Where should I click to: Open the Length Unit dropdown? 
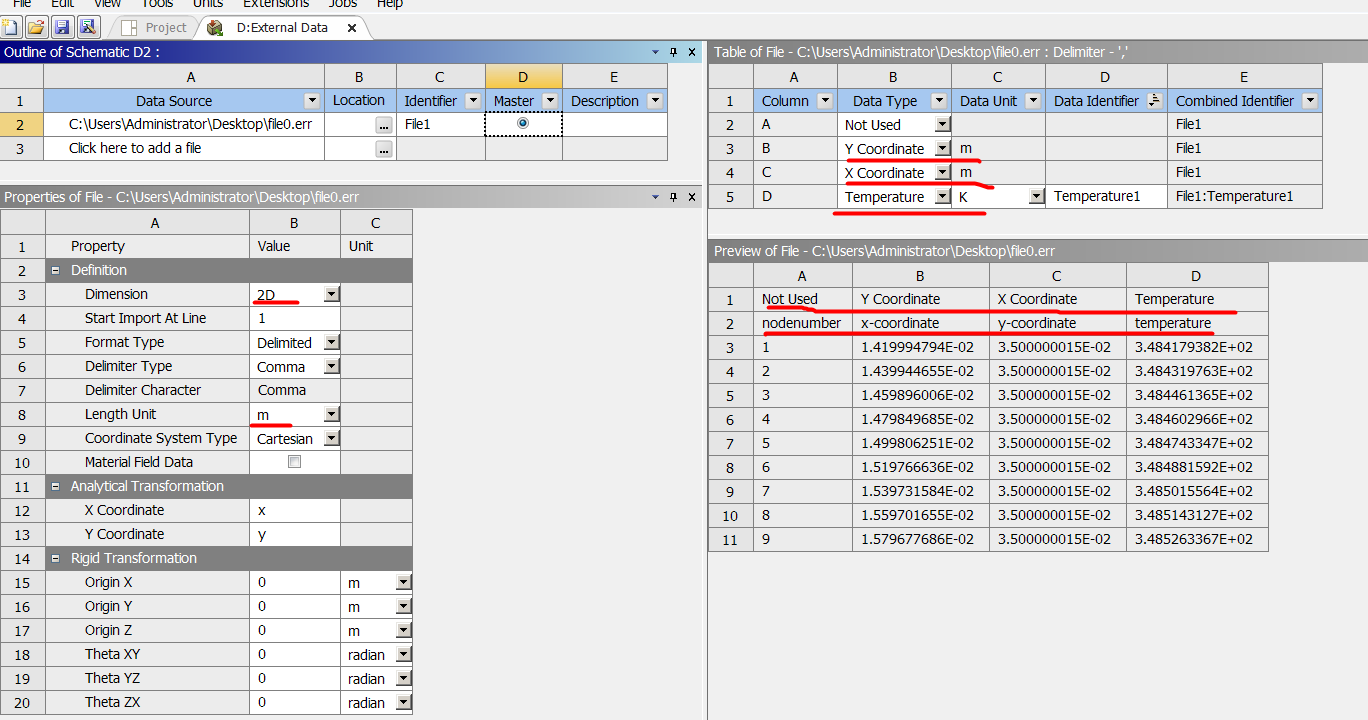tap(332, 414)
